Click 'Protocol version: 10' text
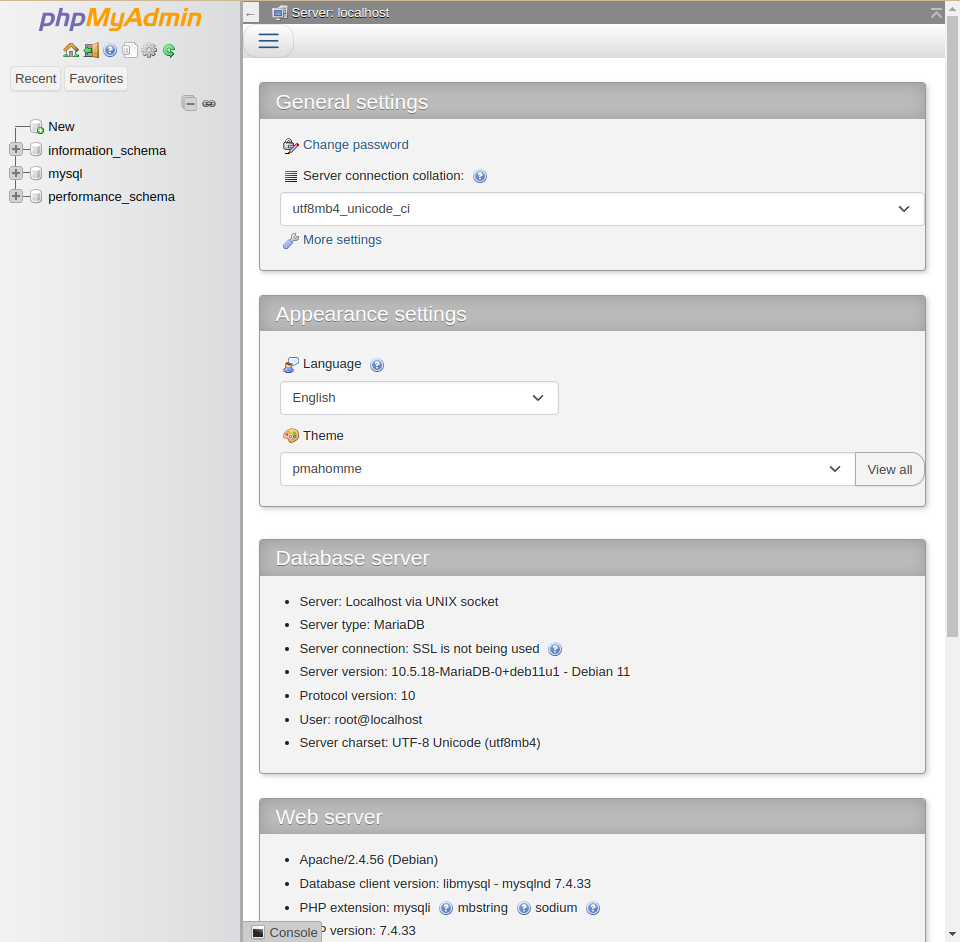The height and width of the screenshot is (942, 960). pos(357,696)
